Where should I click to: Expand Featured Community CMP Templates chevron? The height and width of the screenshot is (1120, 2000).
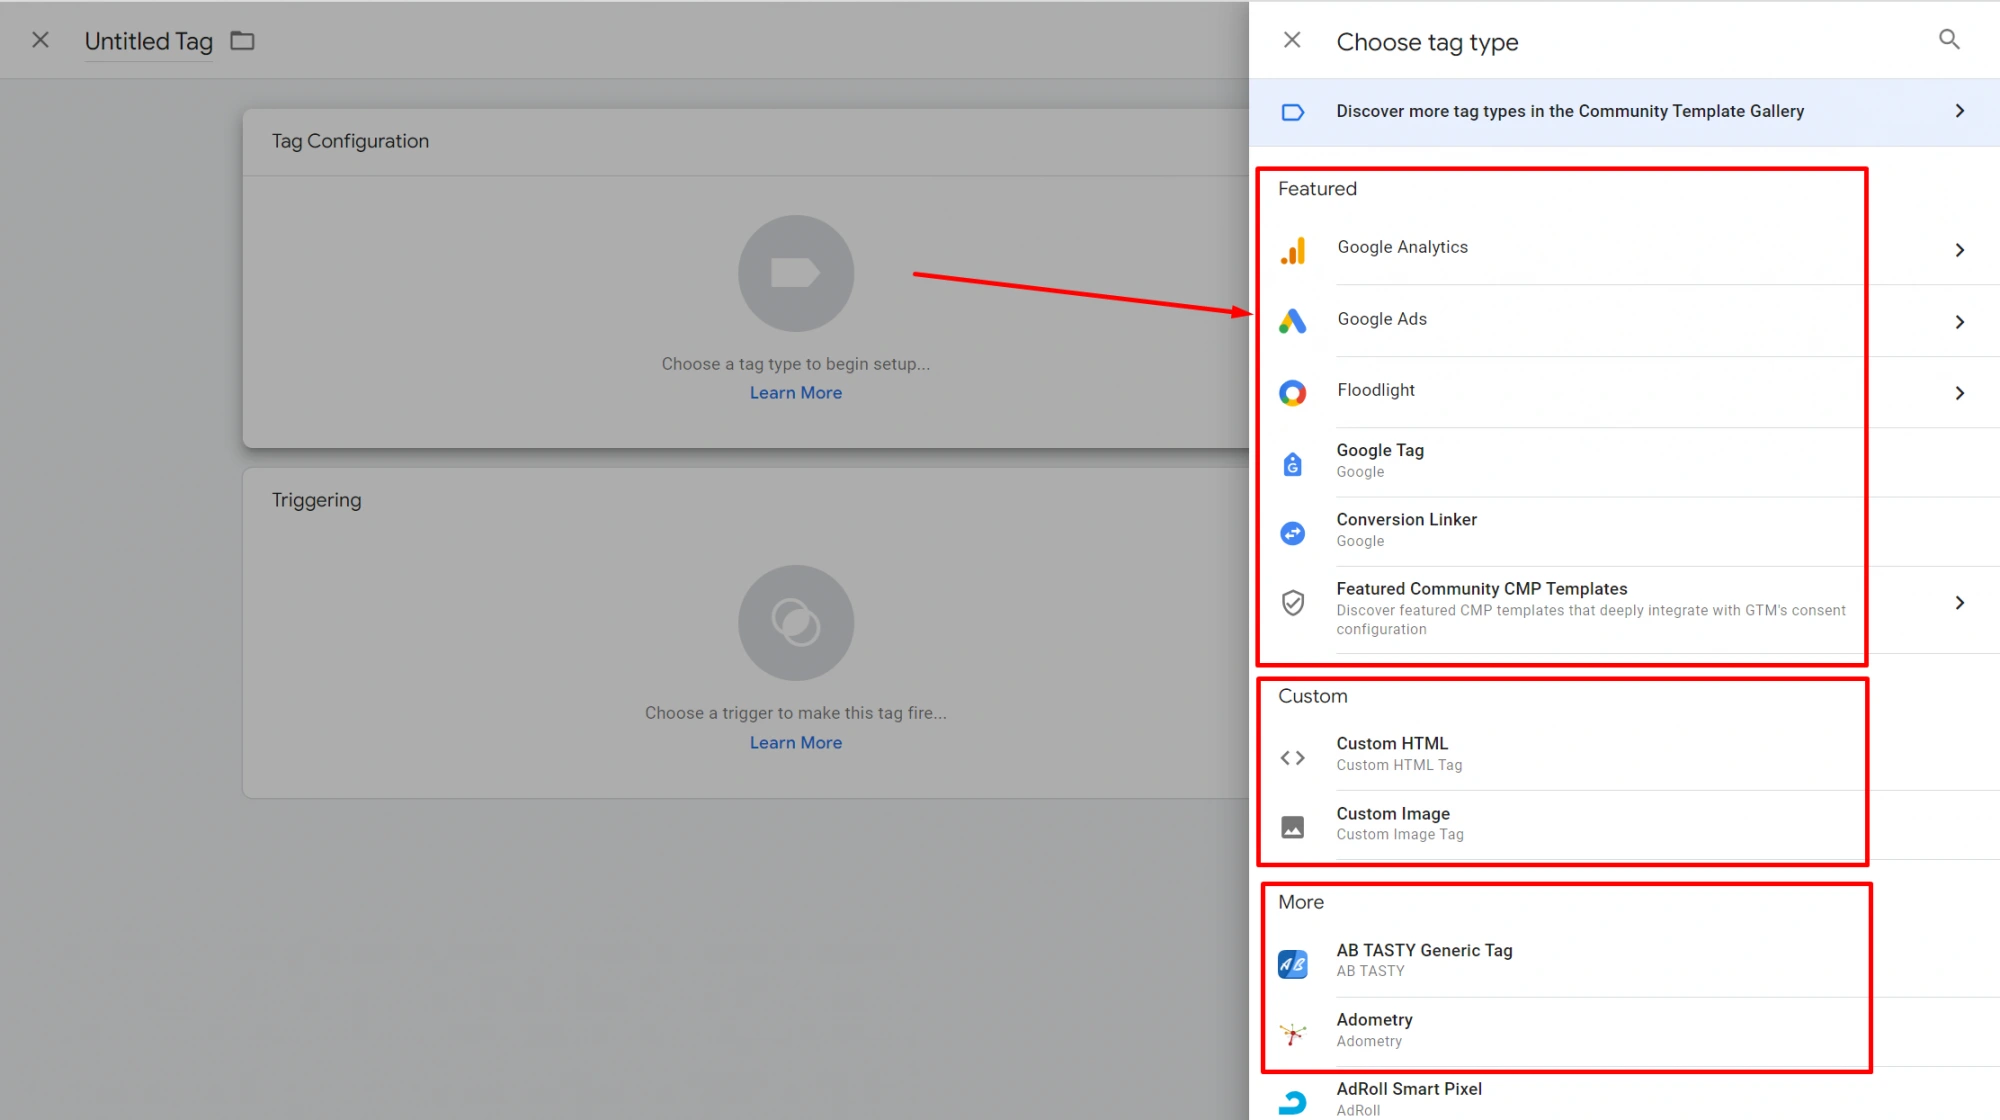click(1959, 603)
